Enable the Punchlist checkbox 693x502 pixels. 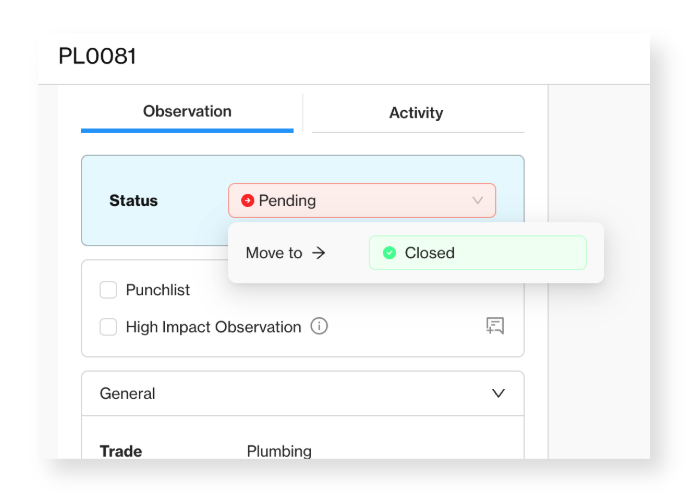[x=108, y=290]
